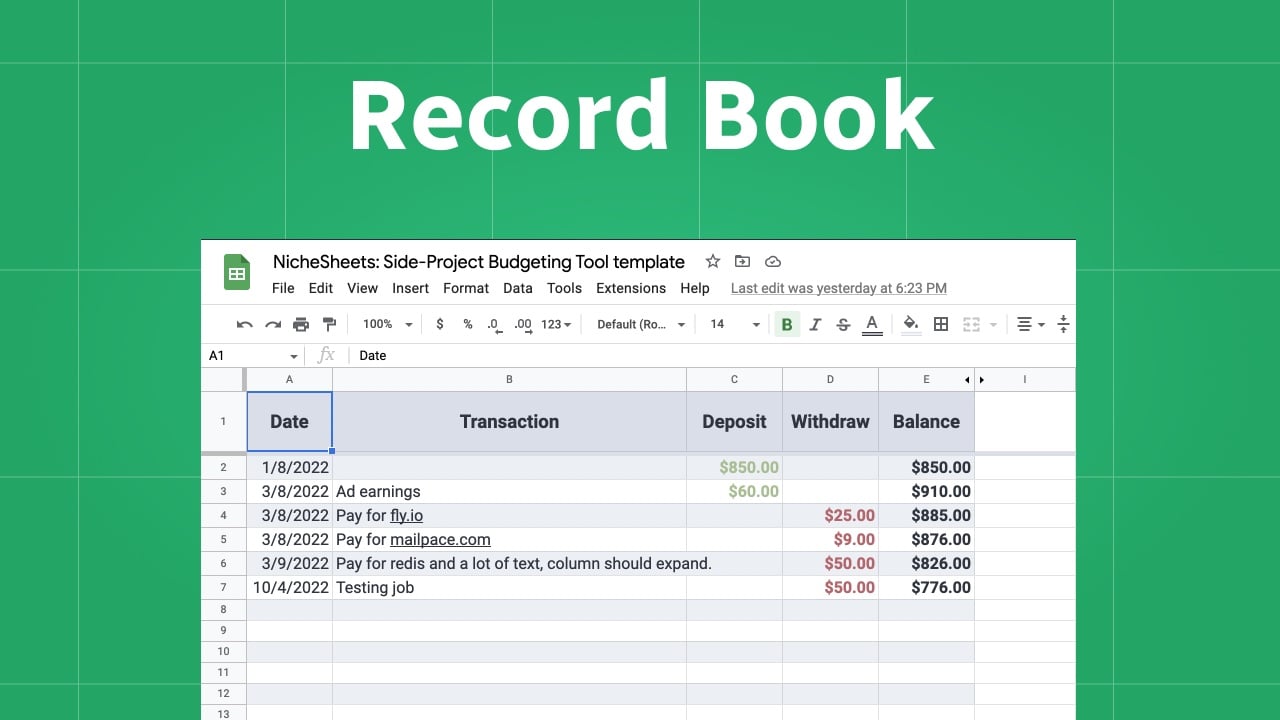Select the Balance header cell
The width and height of the screenshot is (1280, 720).
[x=926, y=422]
